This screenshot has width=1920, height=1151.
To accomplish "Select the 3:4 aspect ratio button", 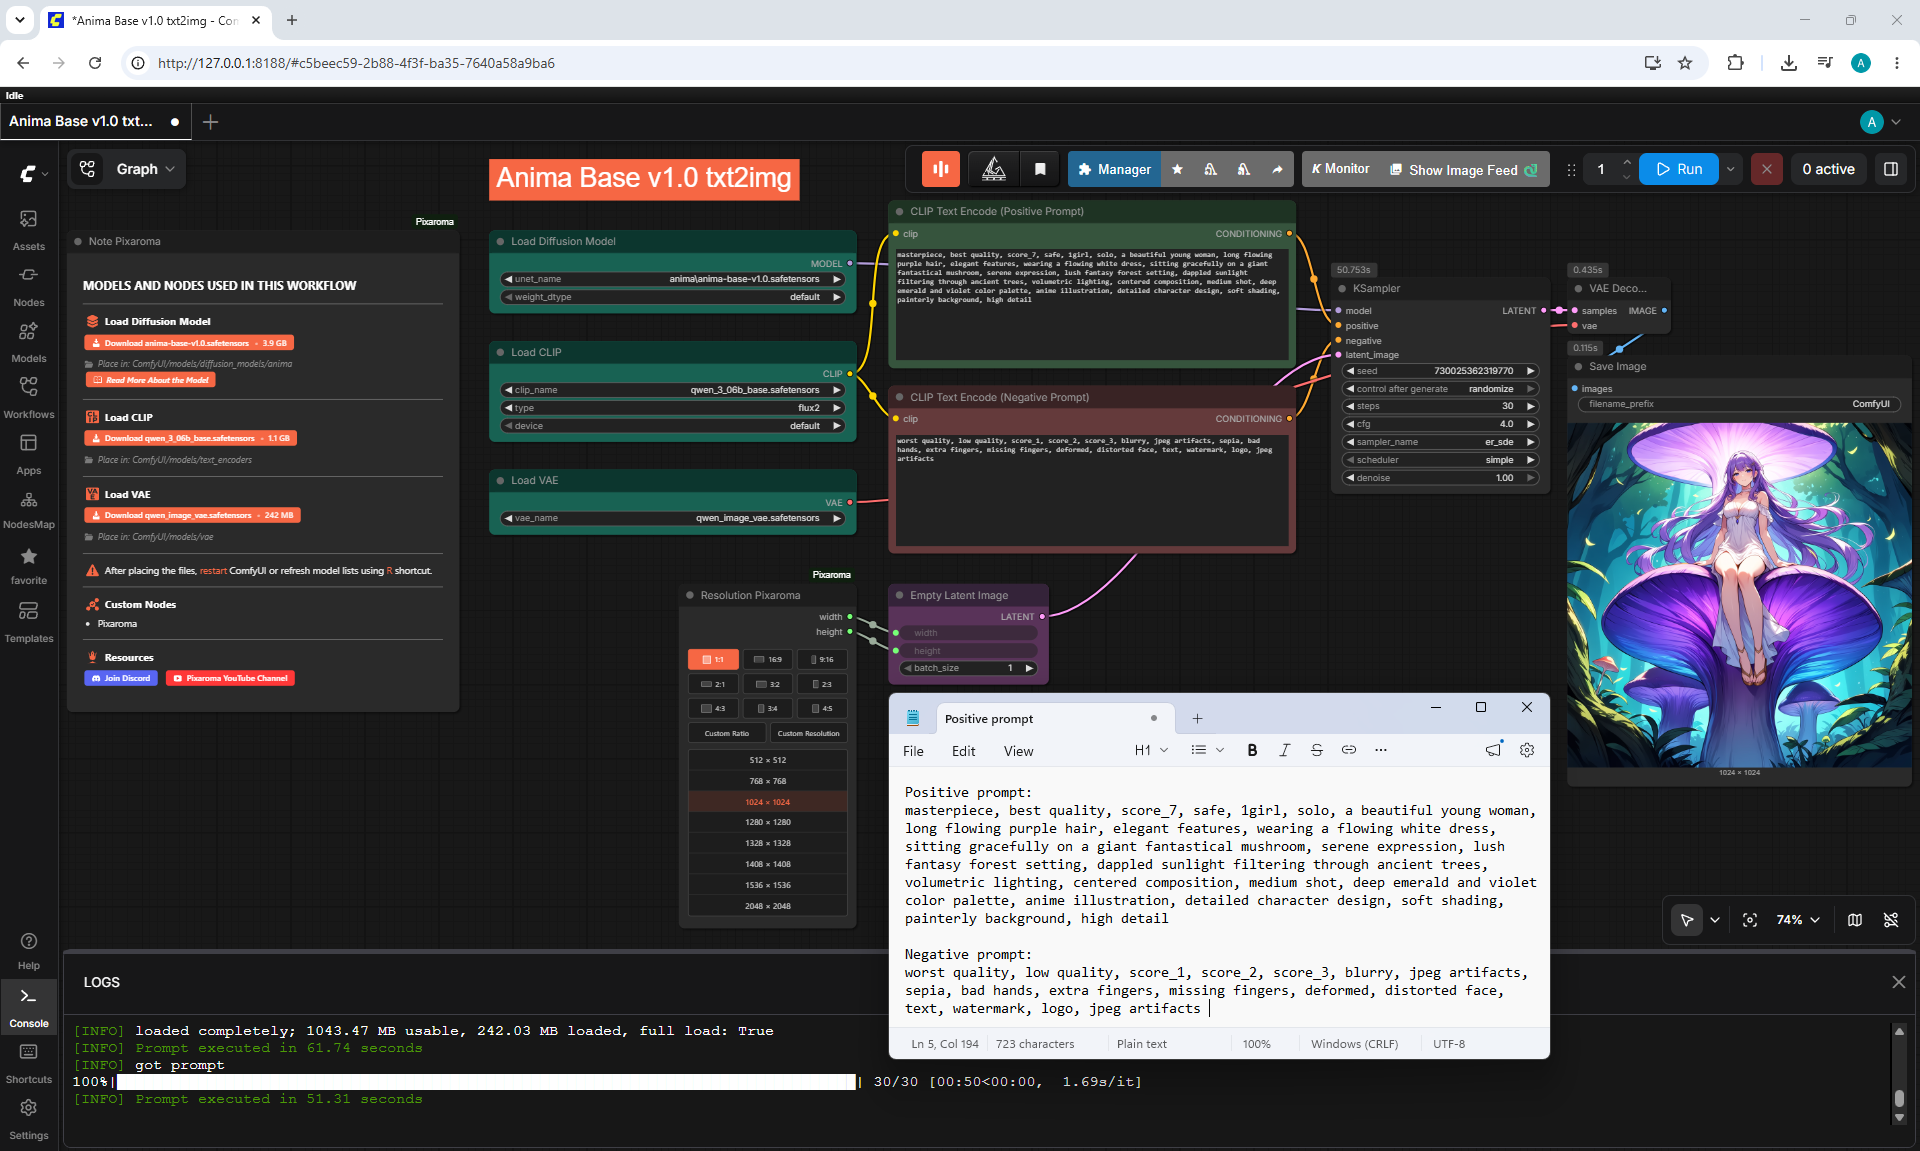I will 768,708.
